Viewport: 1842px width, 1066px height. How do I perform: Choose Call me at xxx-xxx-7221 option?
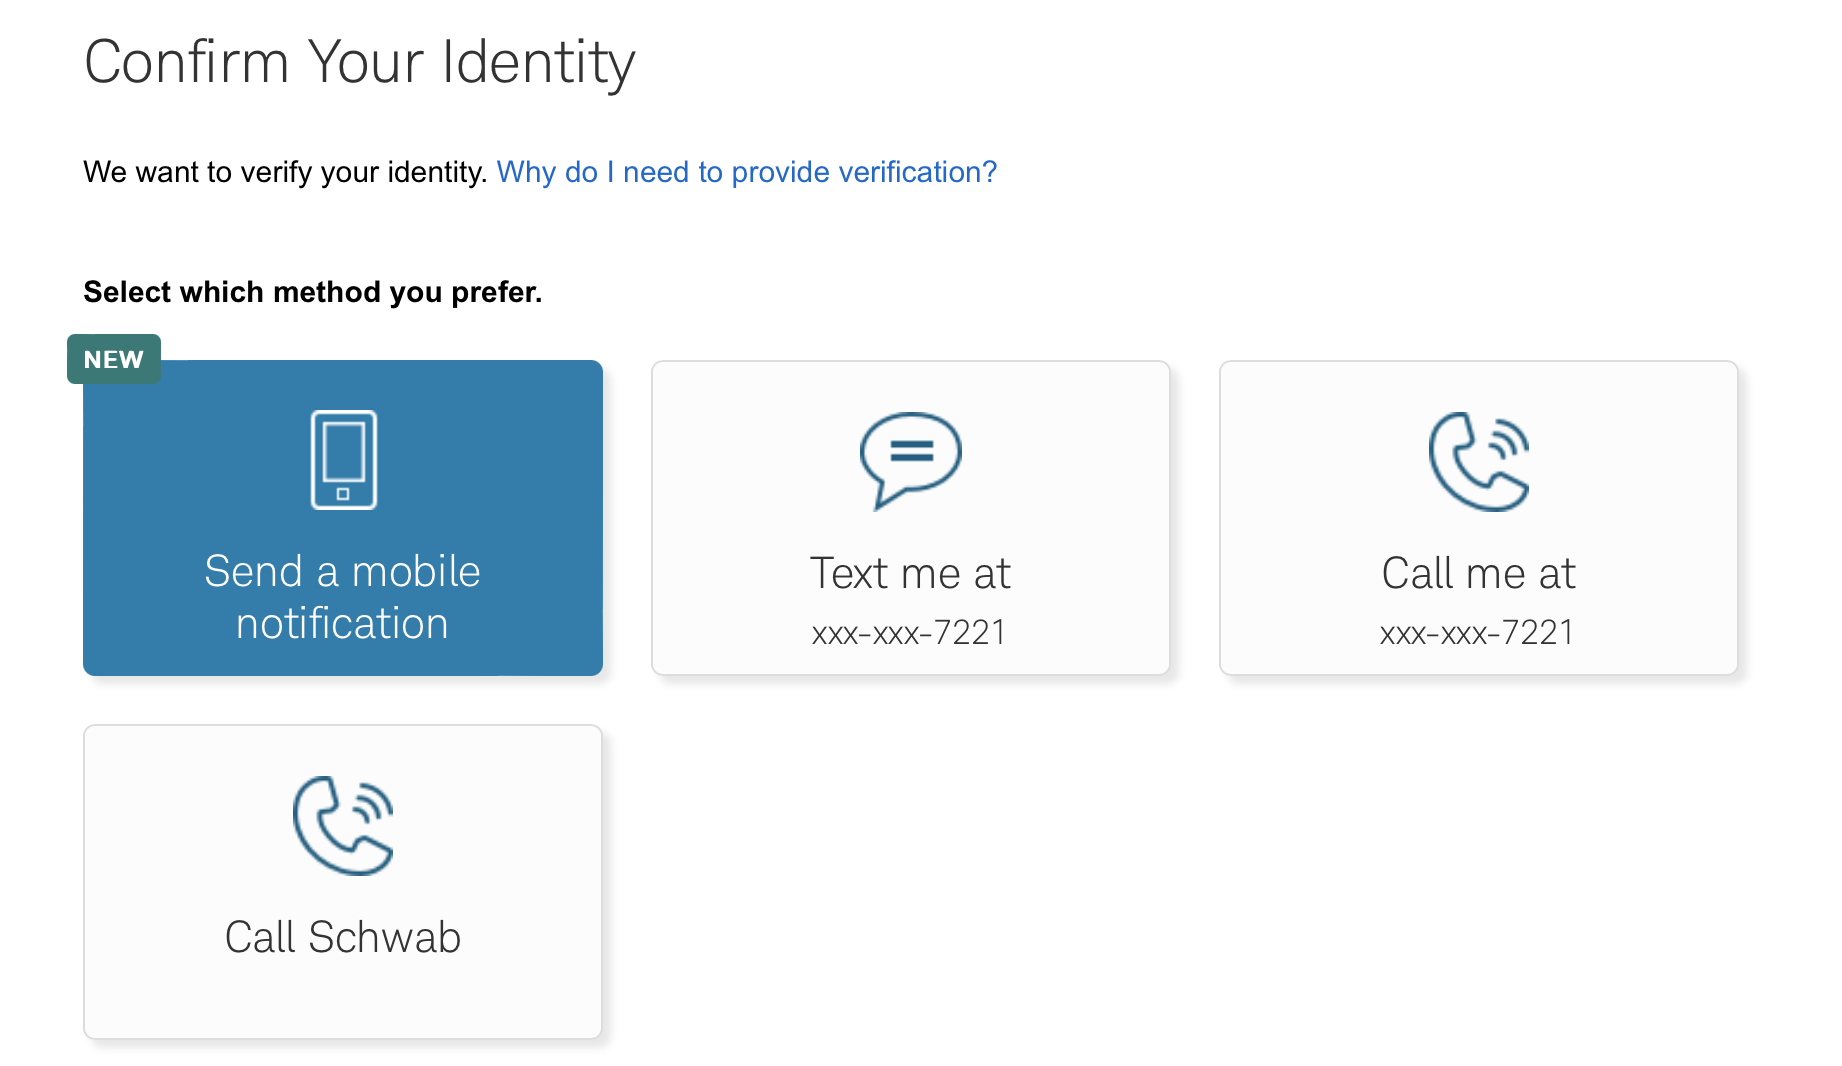tap(1478, 518)
